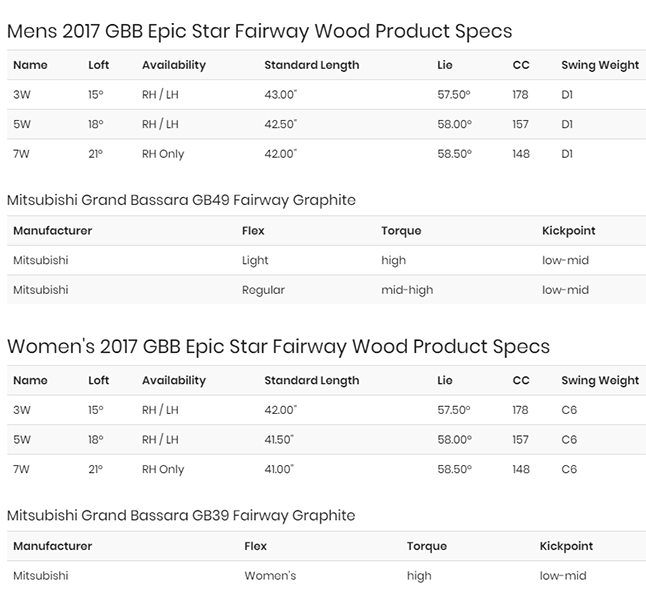Select the C6 swing weight for Women's 5W
Image resolution: width=646 pixels, height=598 pixels.
tap(569, 440)
